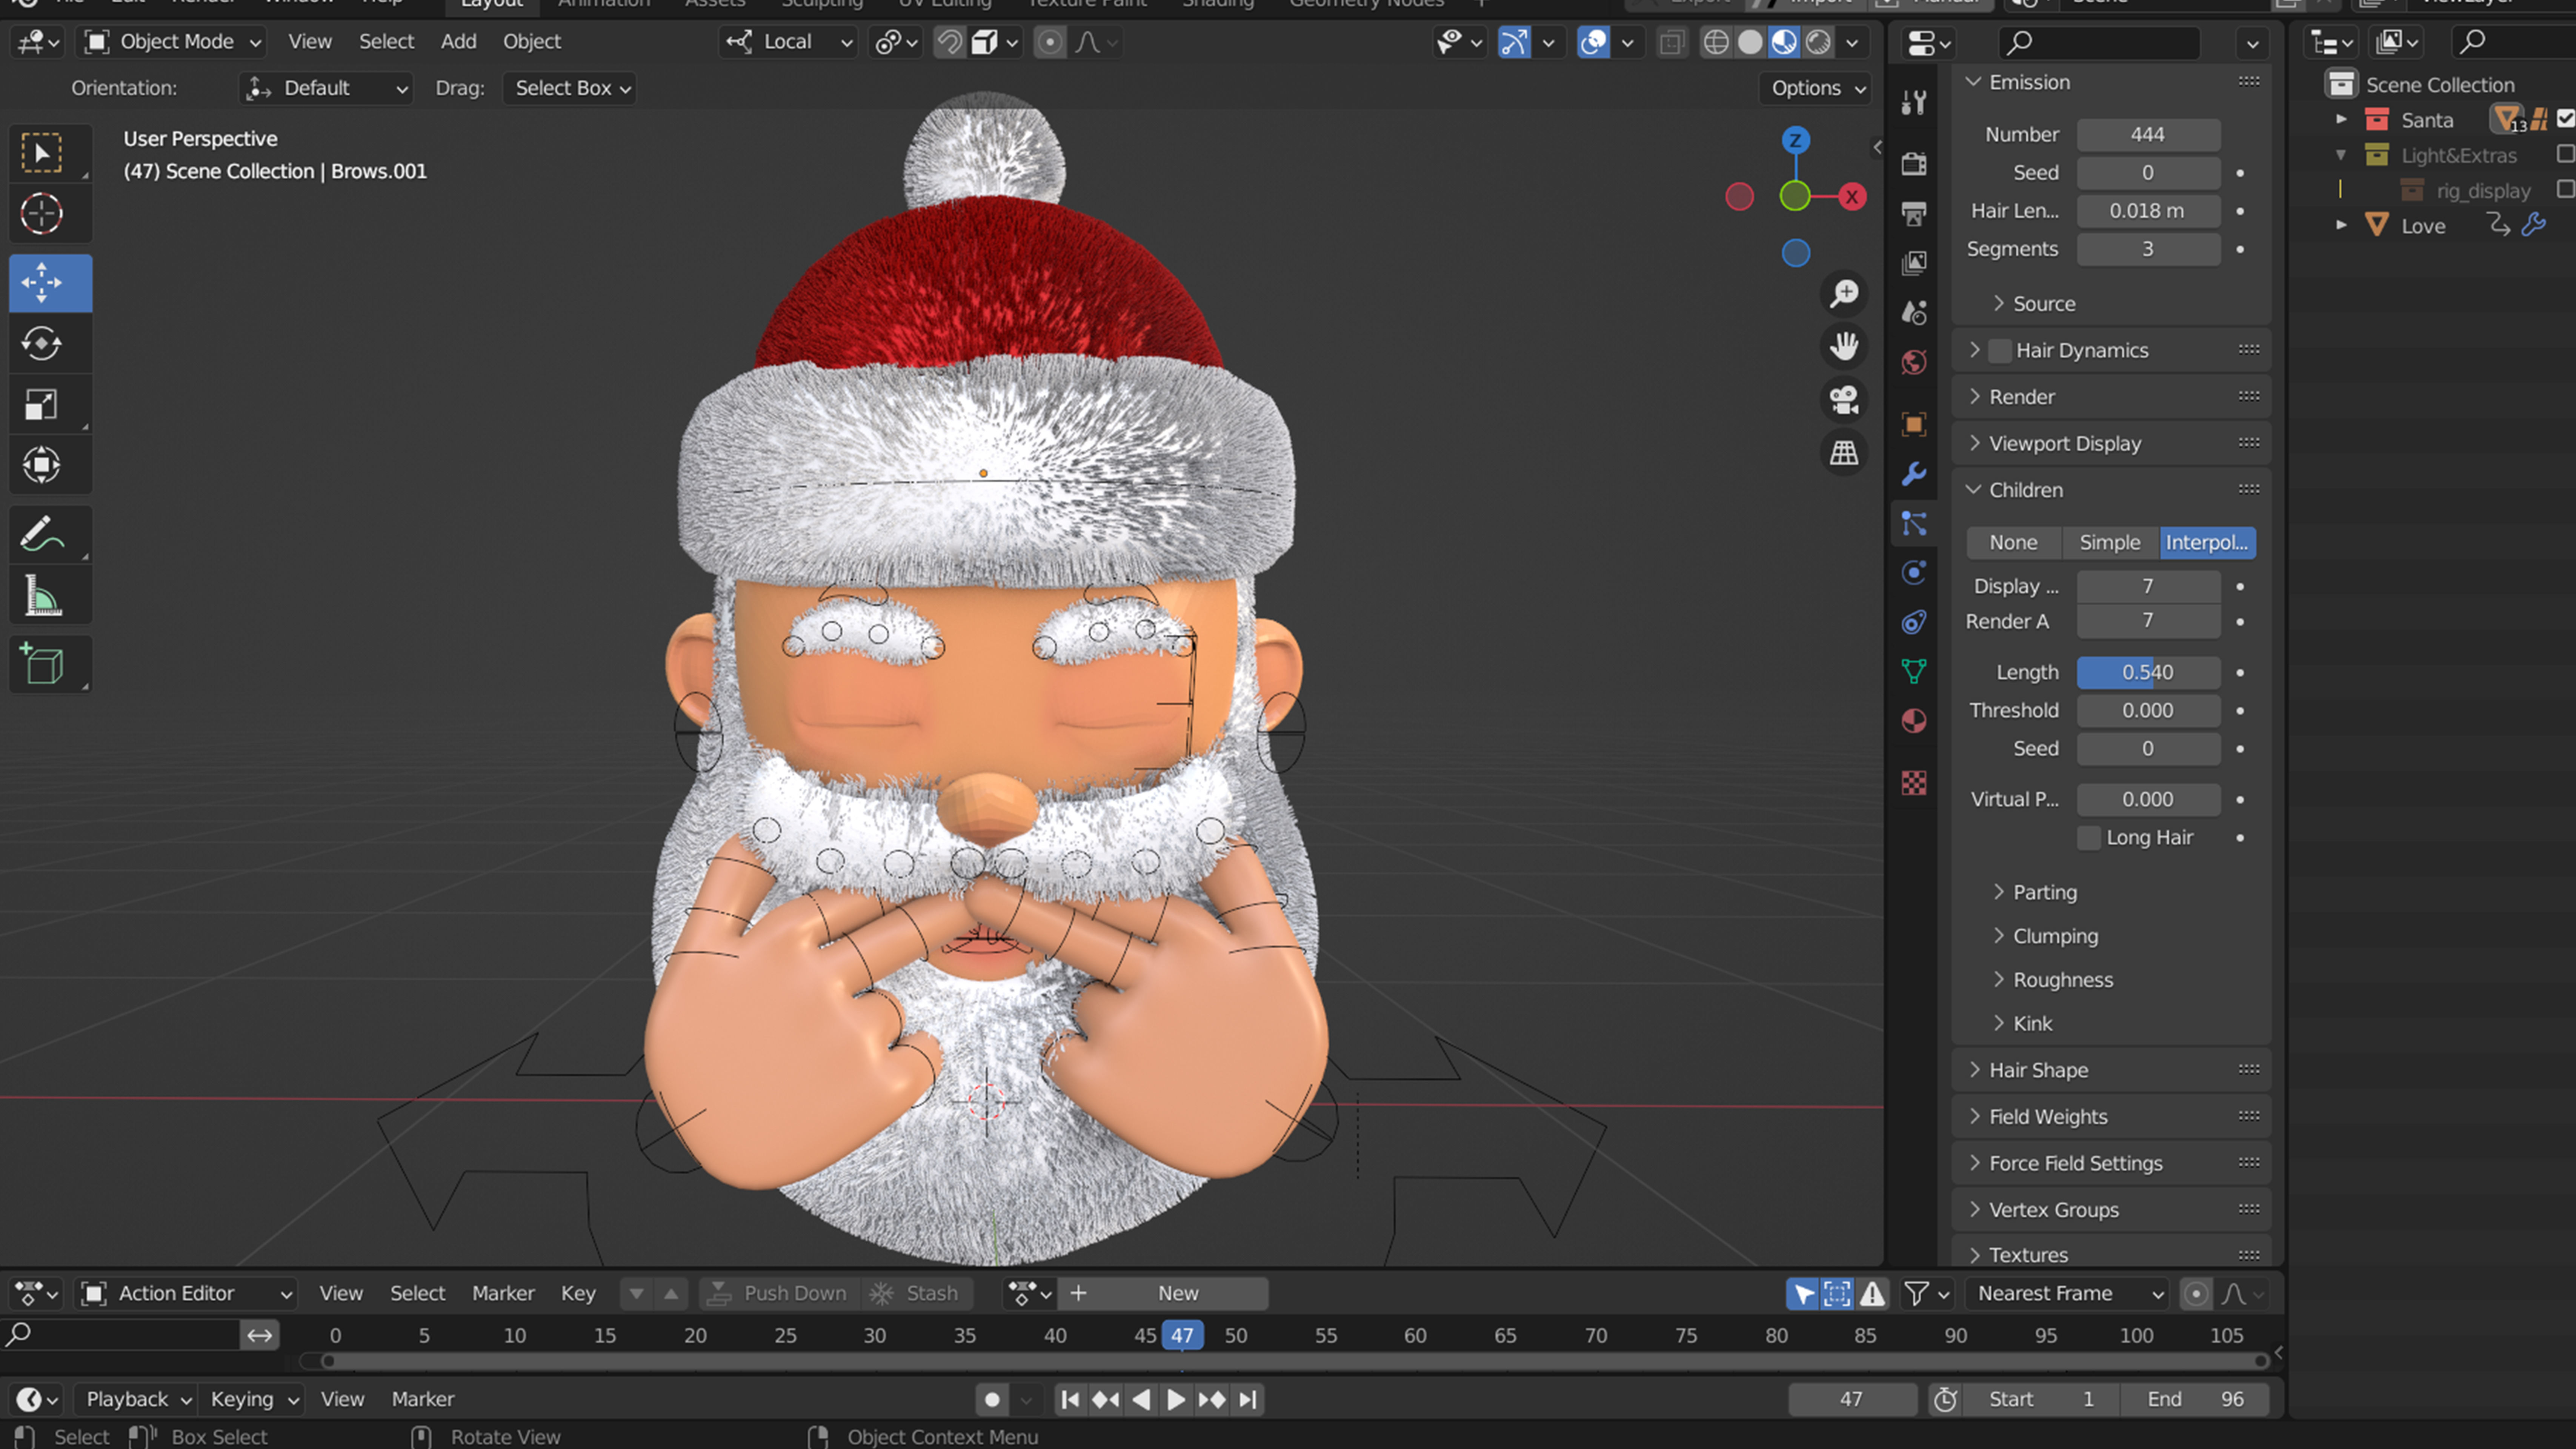The image size is (2576, 1449).
Task: Open the World Properties tab
Action: click(x=1914, y=362)
